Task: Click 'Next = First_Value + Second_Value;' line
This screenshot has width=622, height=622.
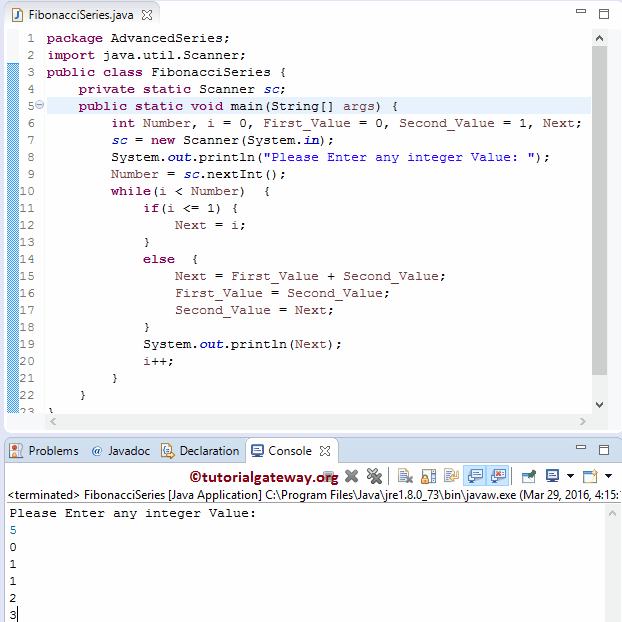Action: coord(310,276)
